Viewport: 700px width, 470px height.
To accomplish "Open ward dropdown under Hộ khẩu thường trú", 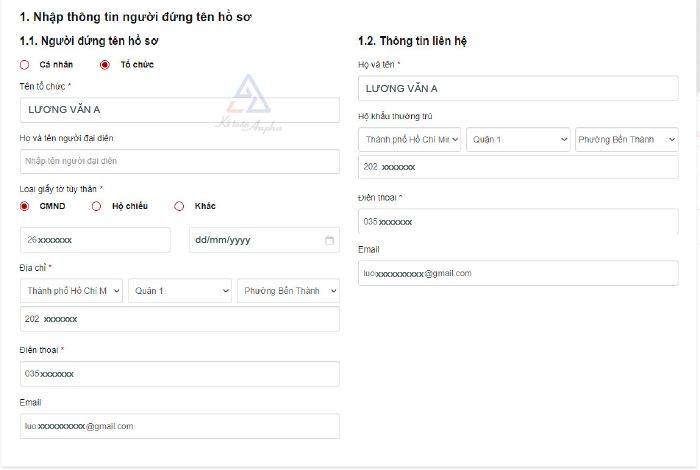I will 626,139.
